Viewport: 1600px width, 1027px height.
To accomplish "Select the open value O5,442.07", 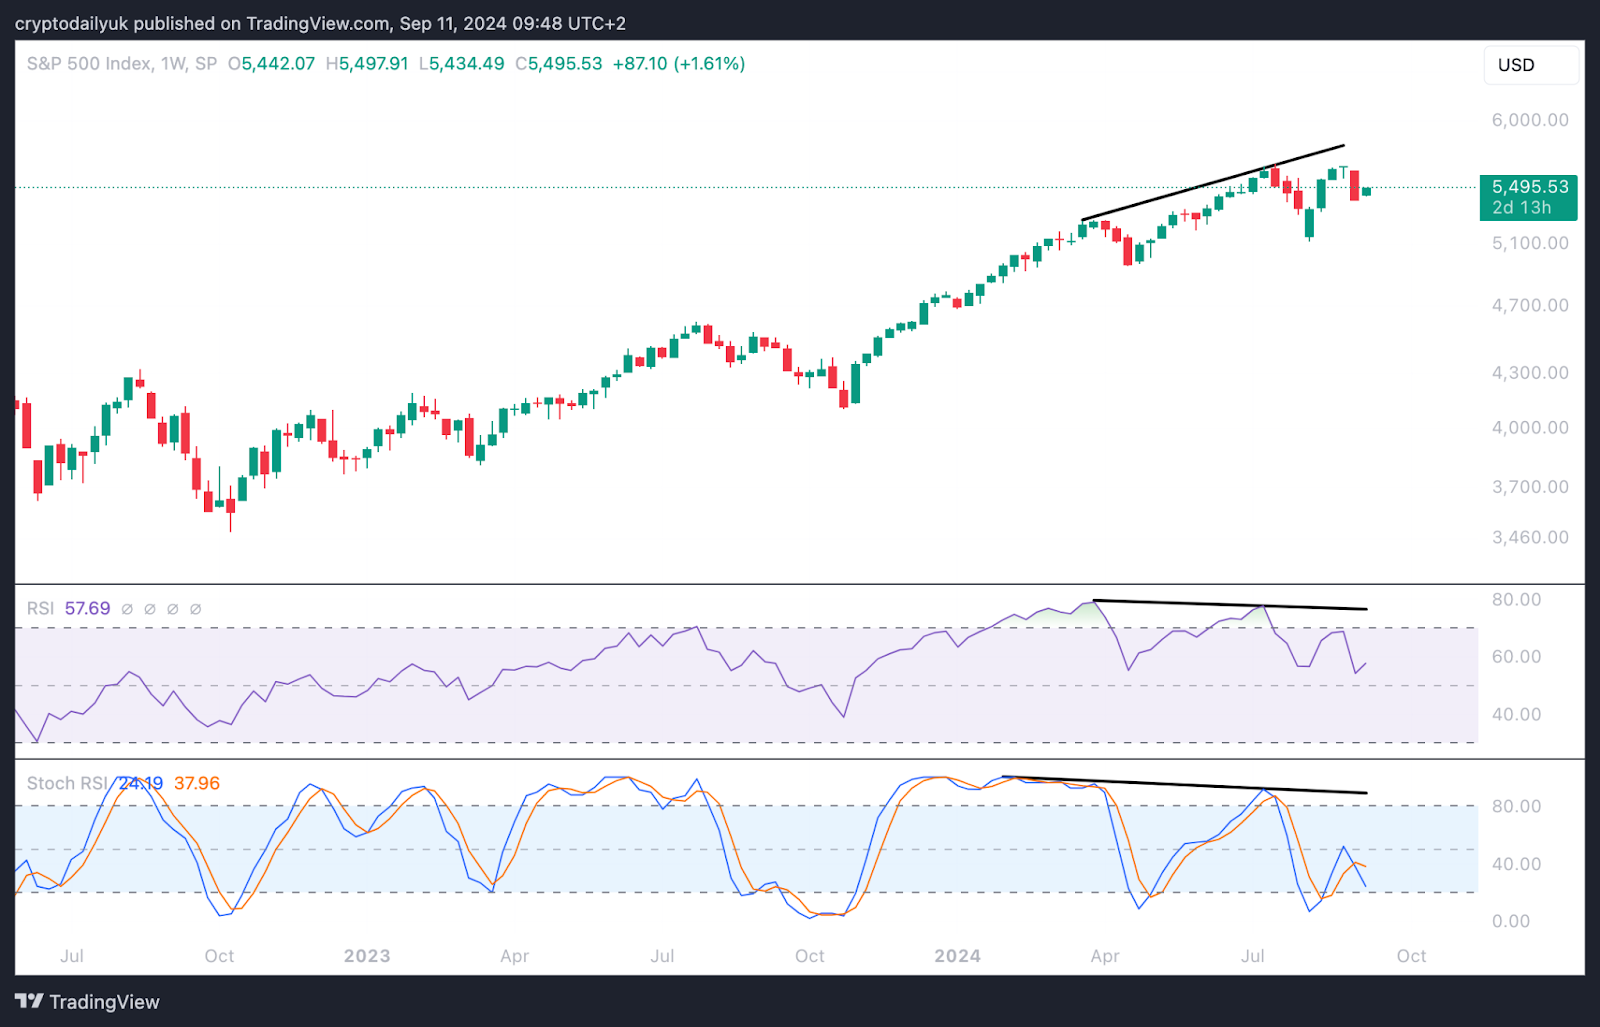I will 272,64.
